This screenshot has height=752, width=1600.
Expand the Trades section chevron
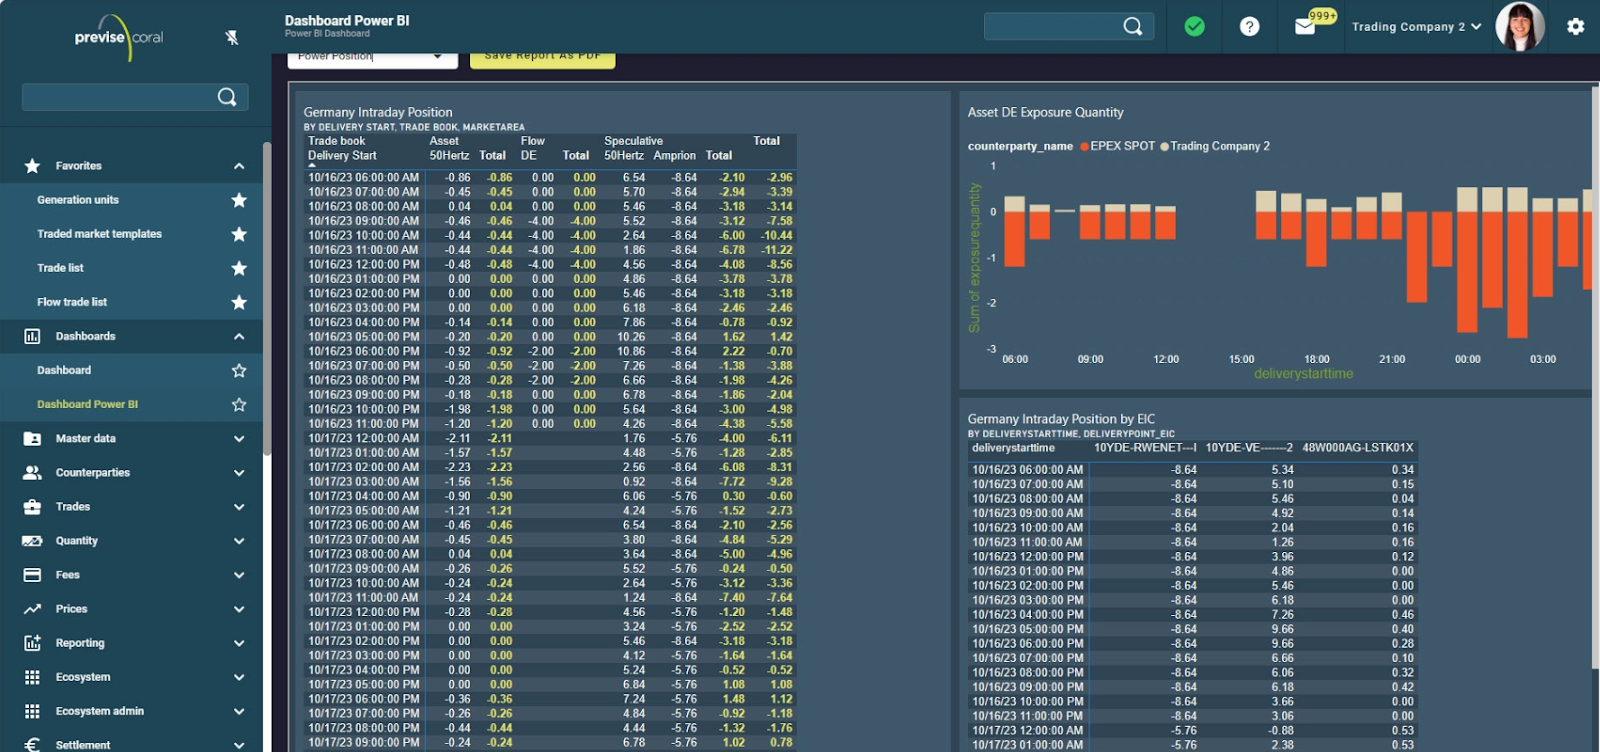click(x=239, y=506)
